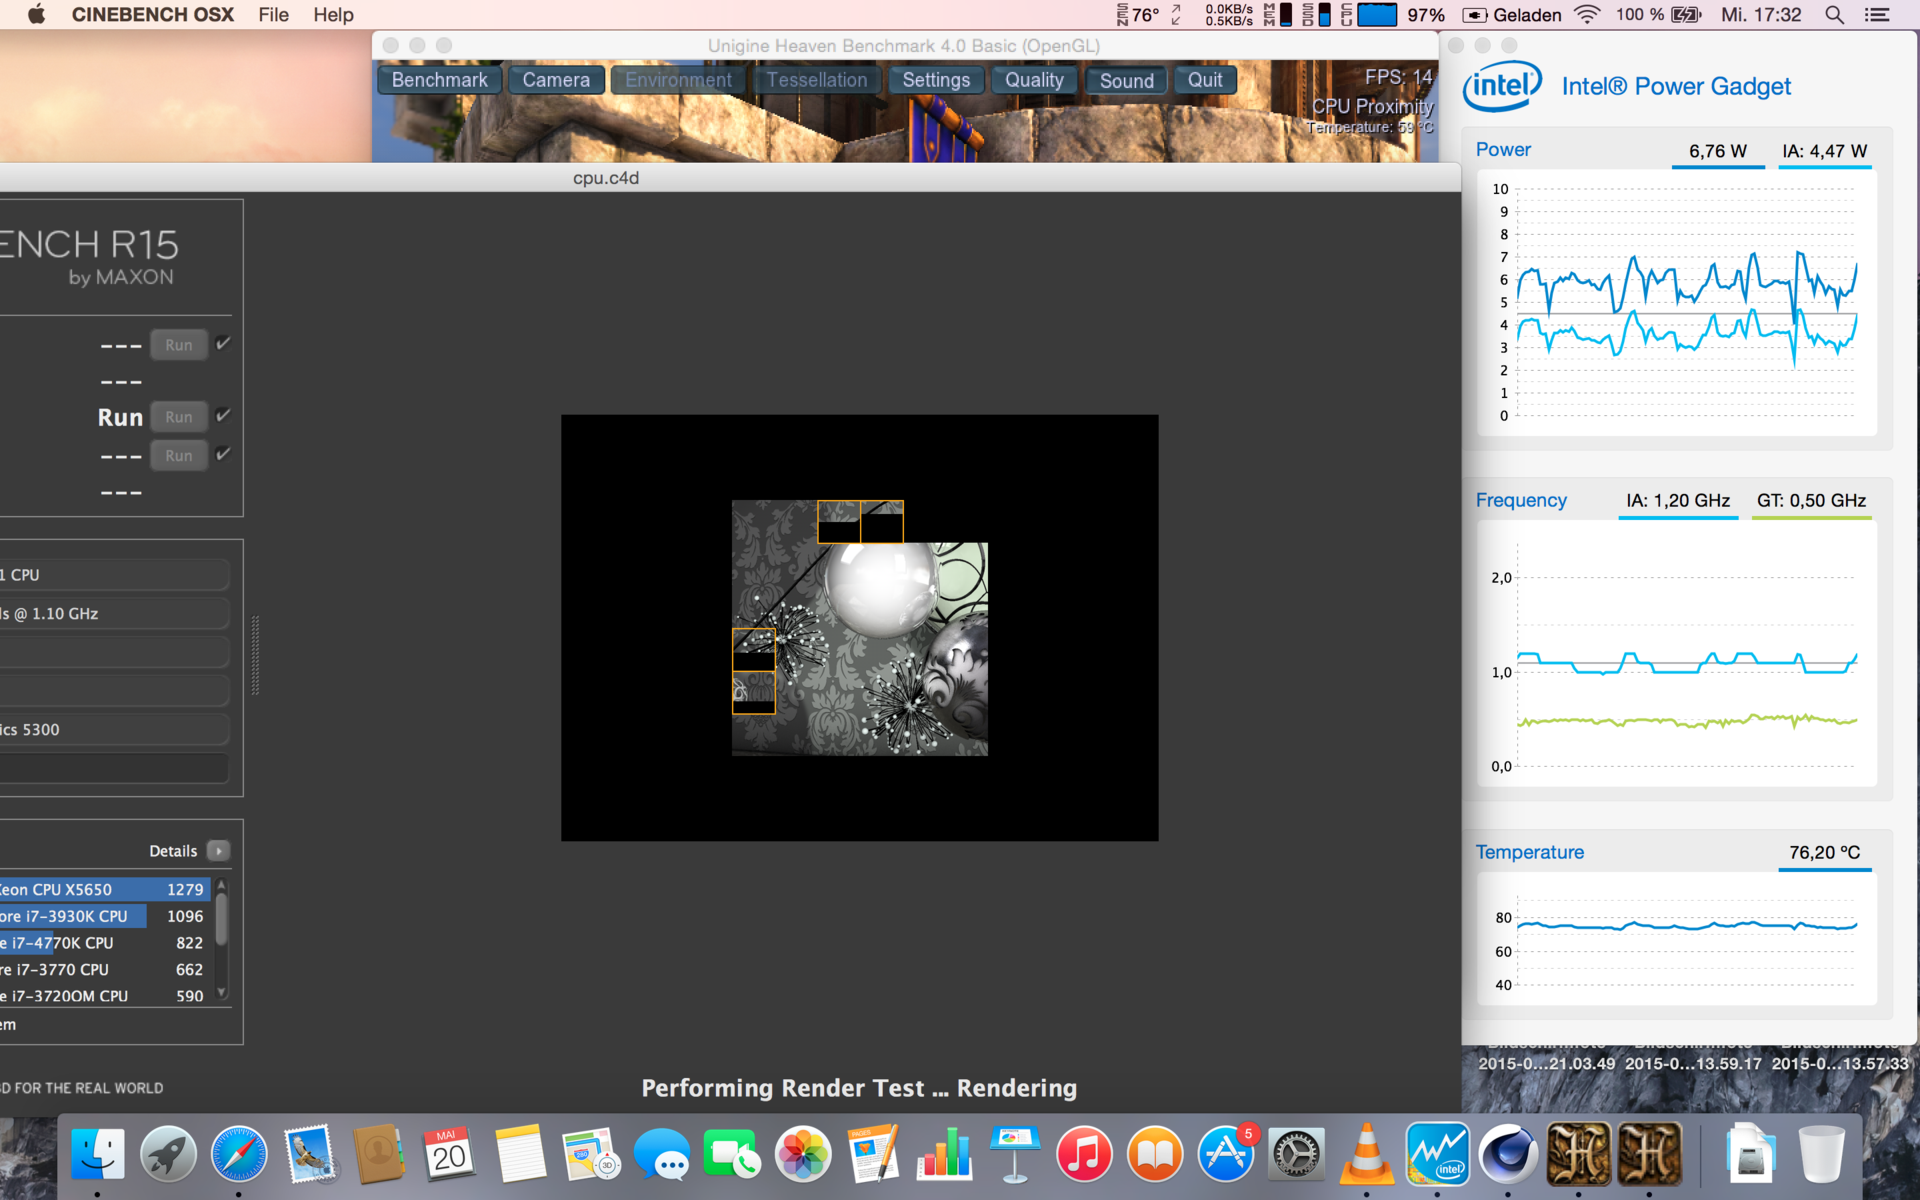Open the File menu

pos(273,15)
